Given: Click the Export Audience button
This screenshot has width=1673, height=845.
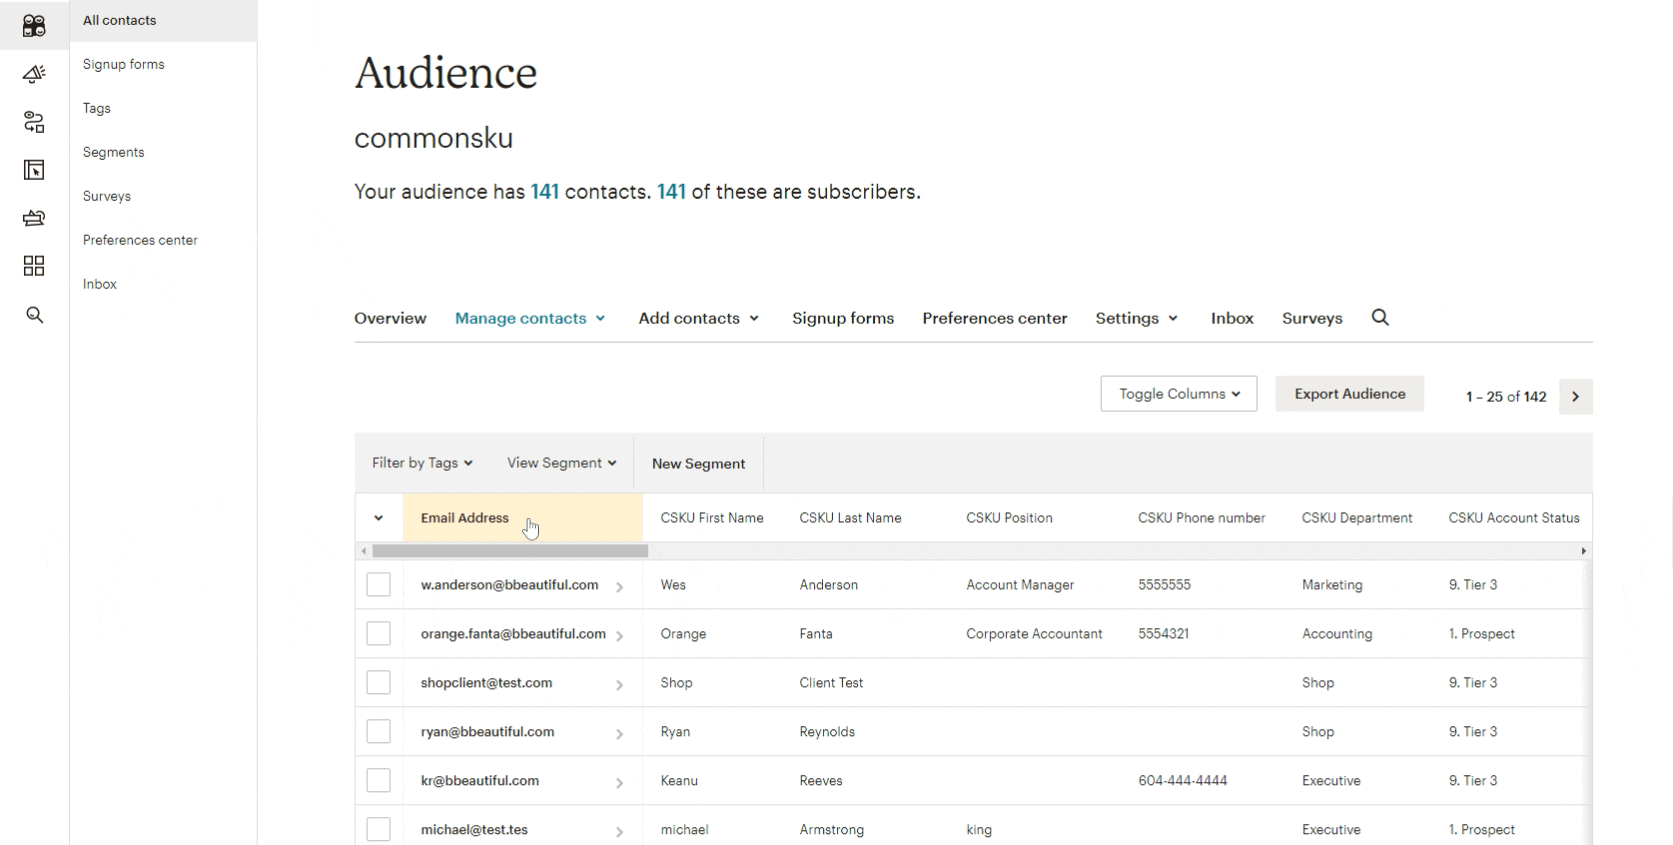Looking at the screenshot, I should point(1350,394).
